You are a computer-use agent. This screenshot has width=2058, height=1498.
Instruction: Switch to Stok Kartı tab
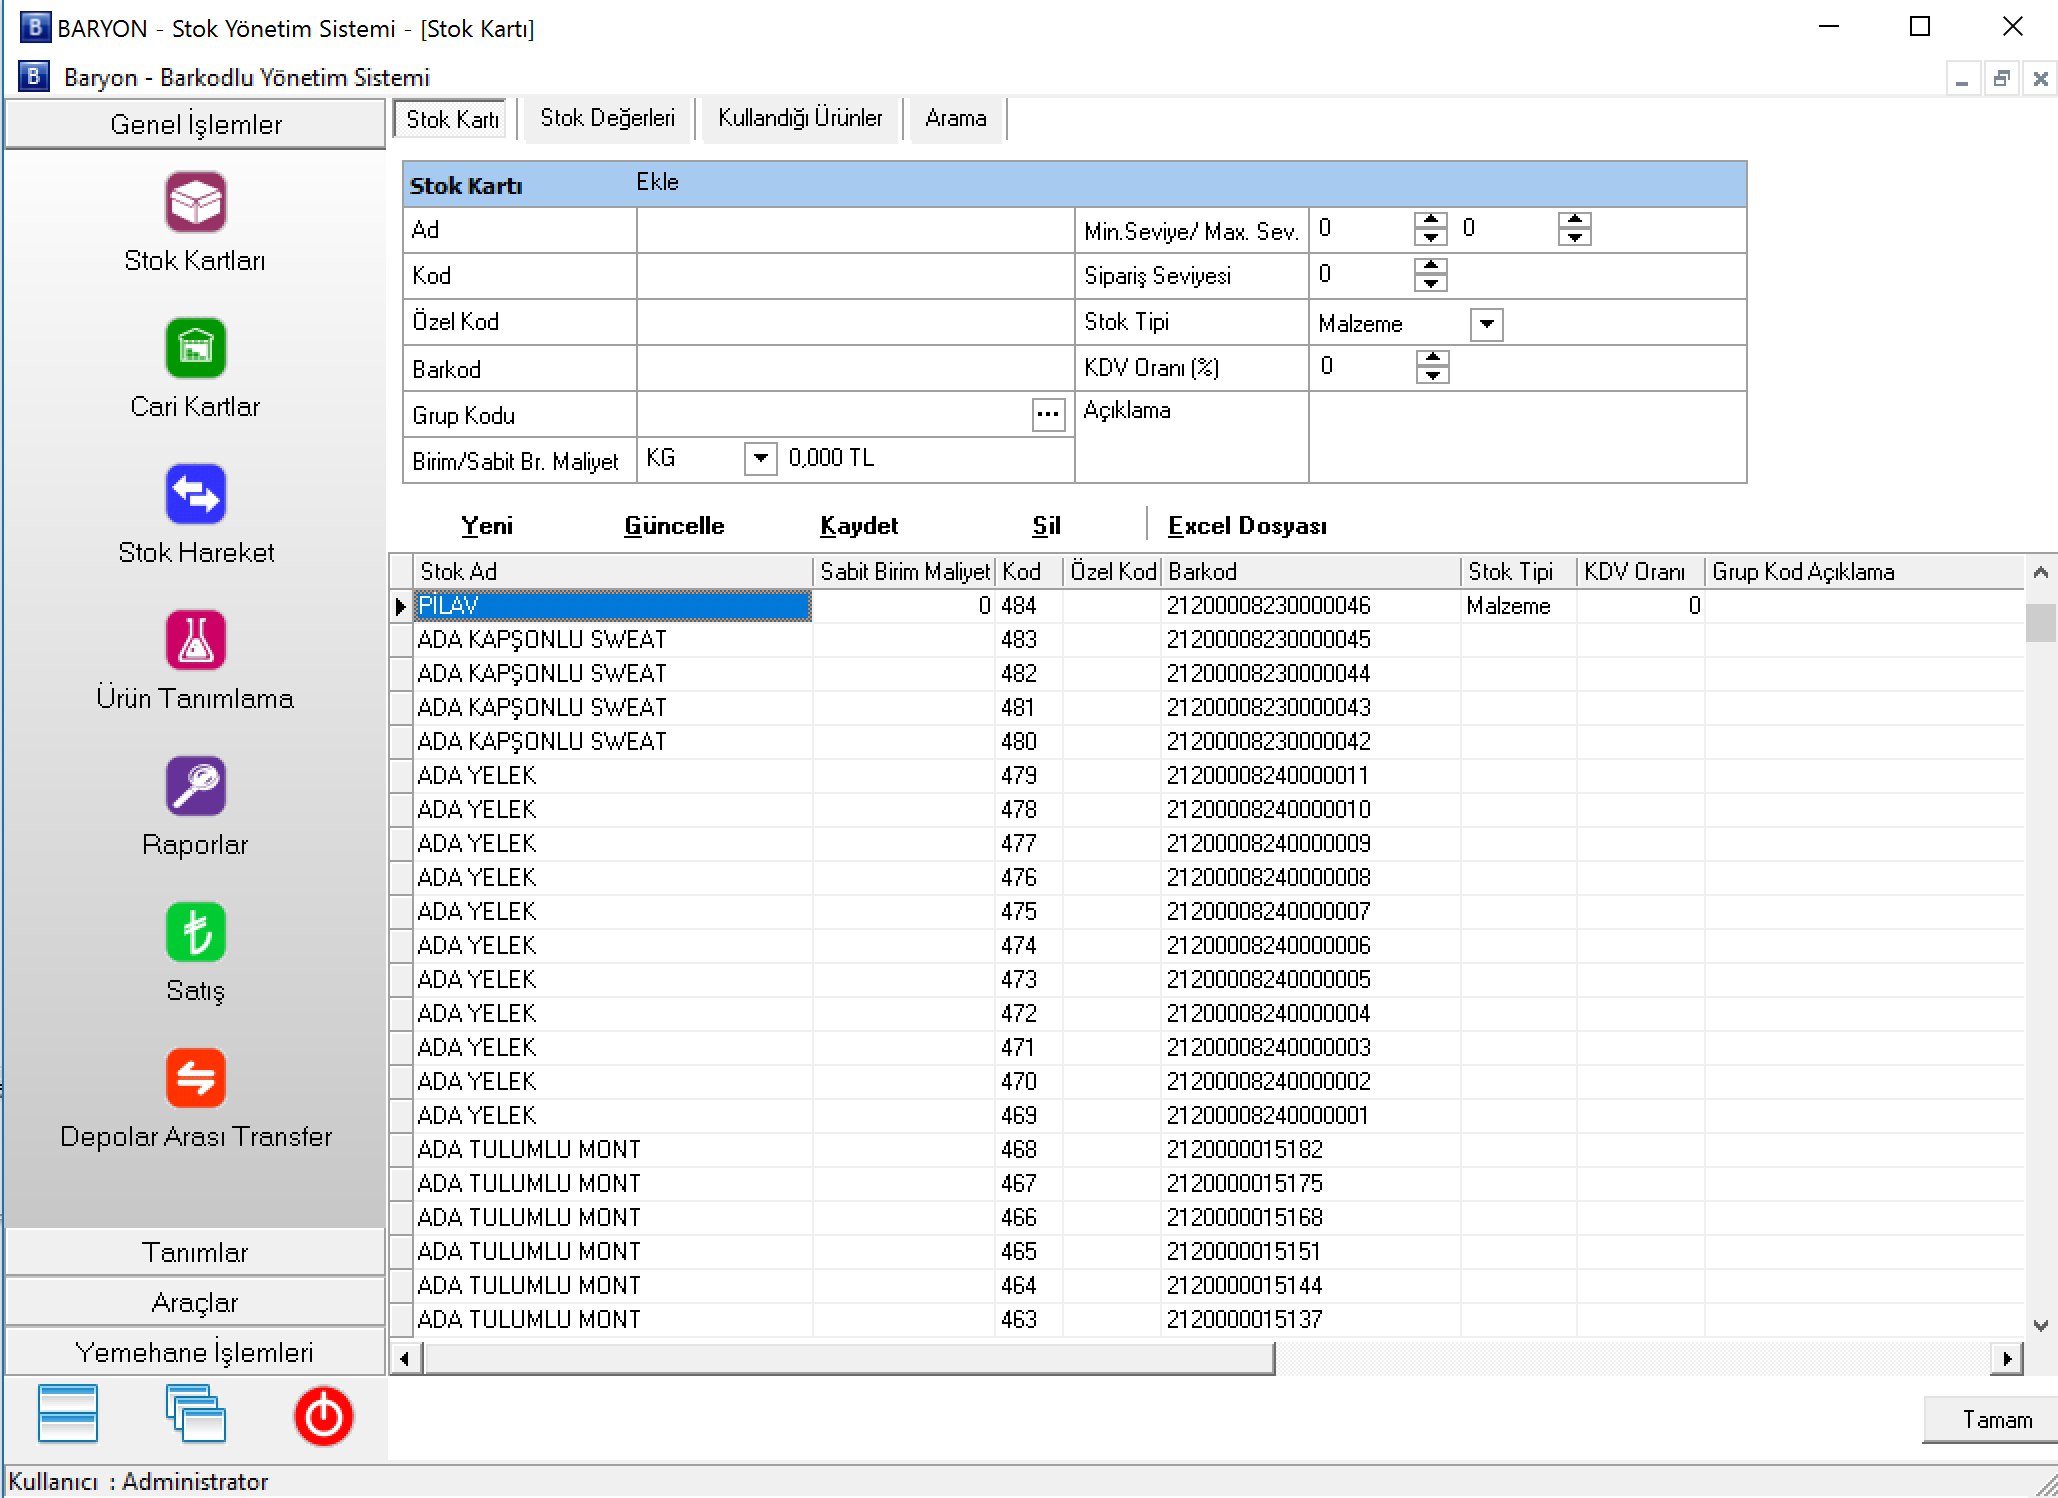click(x=452, y=119)
